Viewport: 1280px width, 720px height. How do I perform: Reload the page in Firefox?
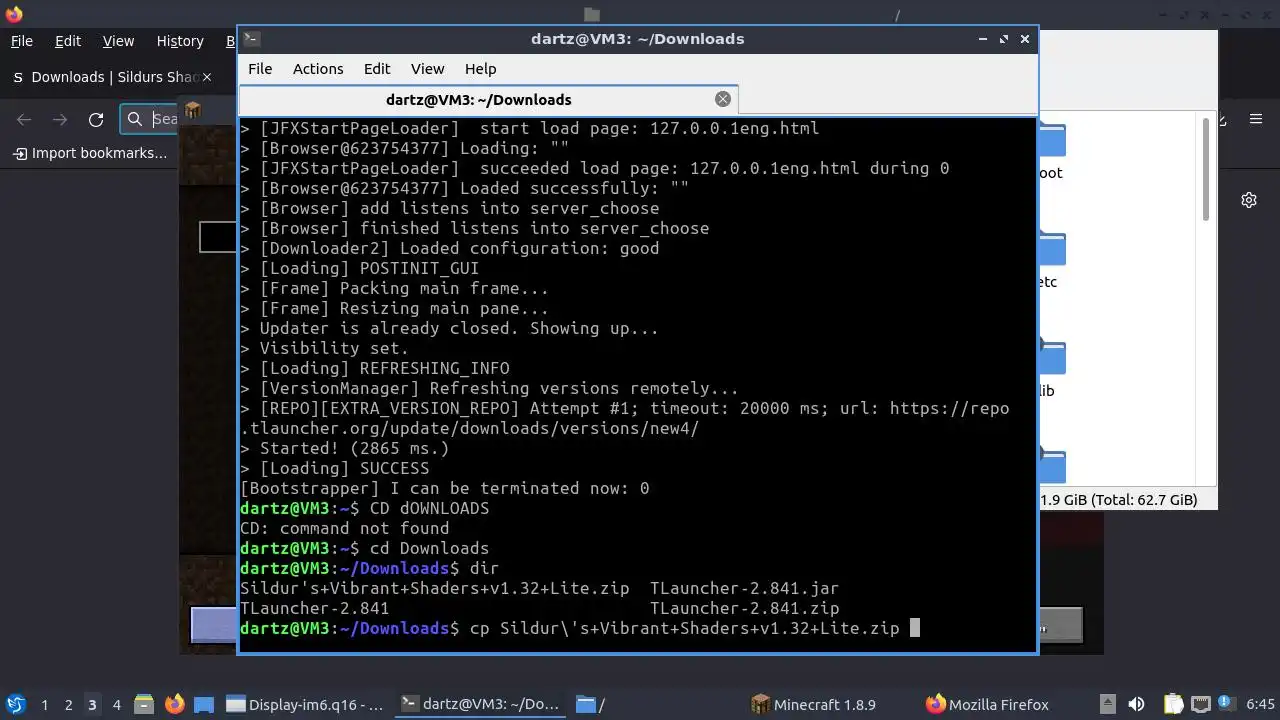point(96,119)
